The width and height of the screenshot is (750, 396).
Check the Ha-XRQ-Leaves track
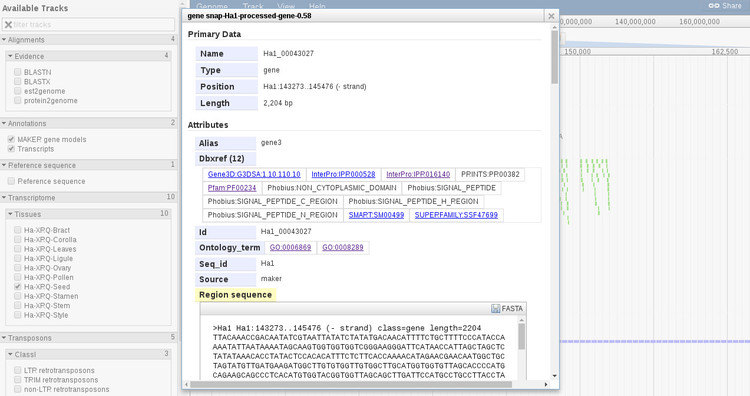coord(18,249)
